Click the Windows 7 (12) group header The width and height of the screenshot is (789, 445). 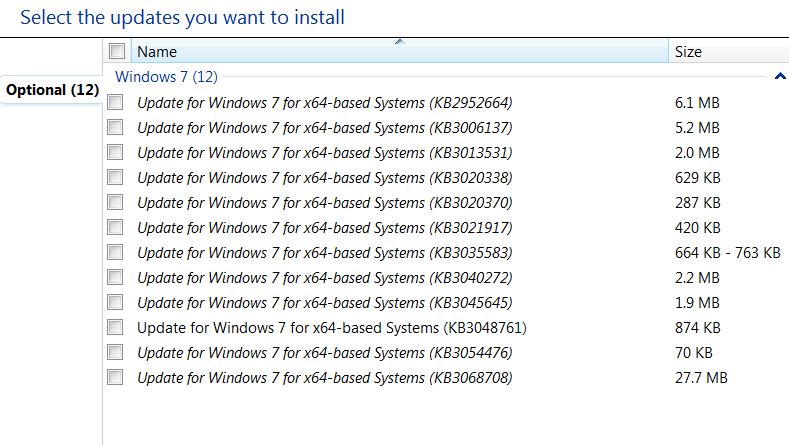pyautogui.click(x=166, y=76)
